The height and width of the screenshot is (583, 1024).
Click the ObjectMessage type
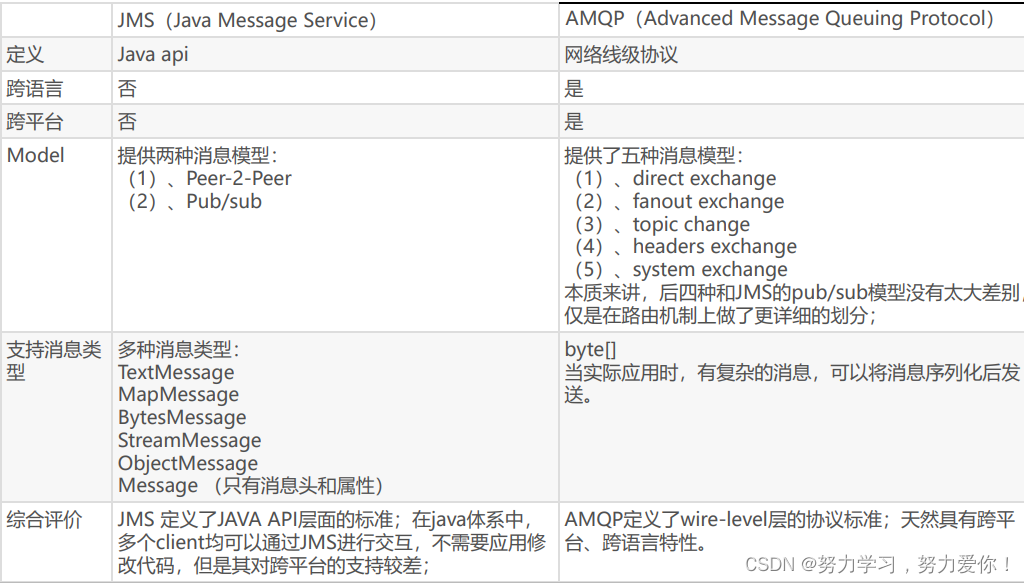(x=188, y=463)
